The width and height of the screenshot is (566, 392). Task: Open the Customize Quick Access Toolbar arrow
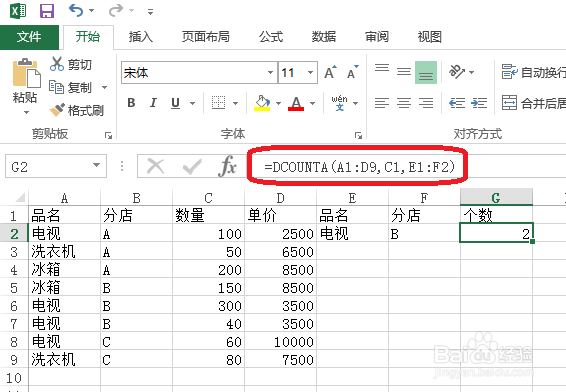point(151,12)
